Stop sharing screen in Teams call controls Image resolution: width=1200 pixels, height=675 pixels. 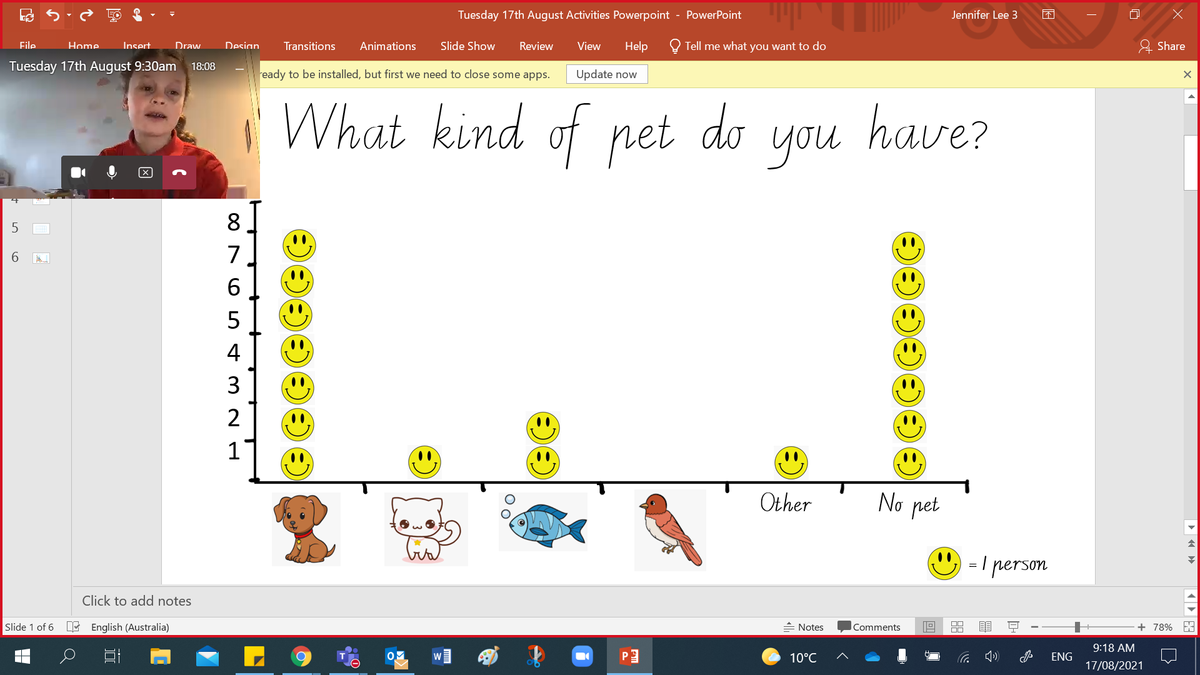[x=145, y=173]
